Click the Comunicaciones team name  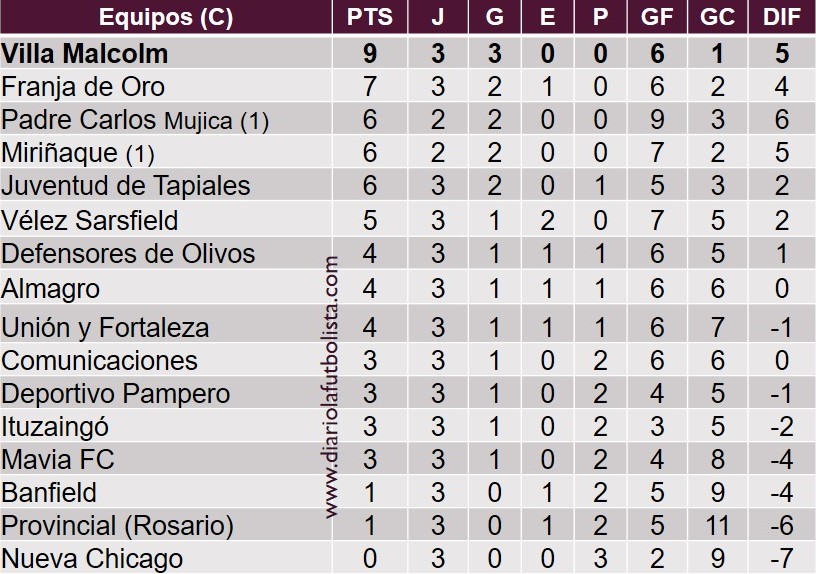point(100,360)
